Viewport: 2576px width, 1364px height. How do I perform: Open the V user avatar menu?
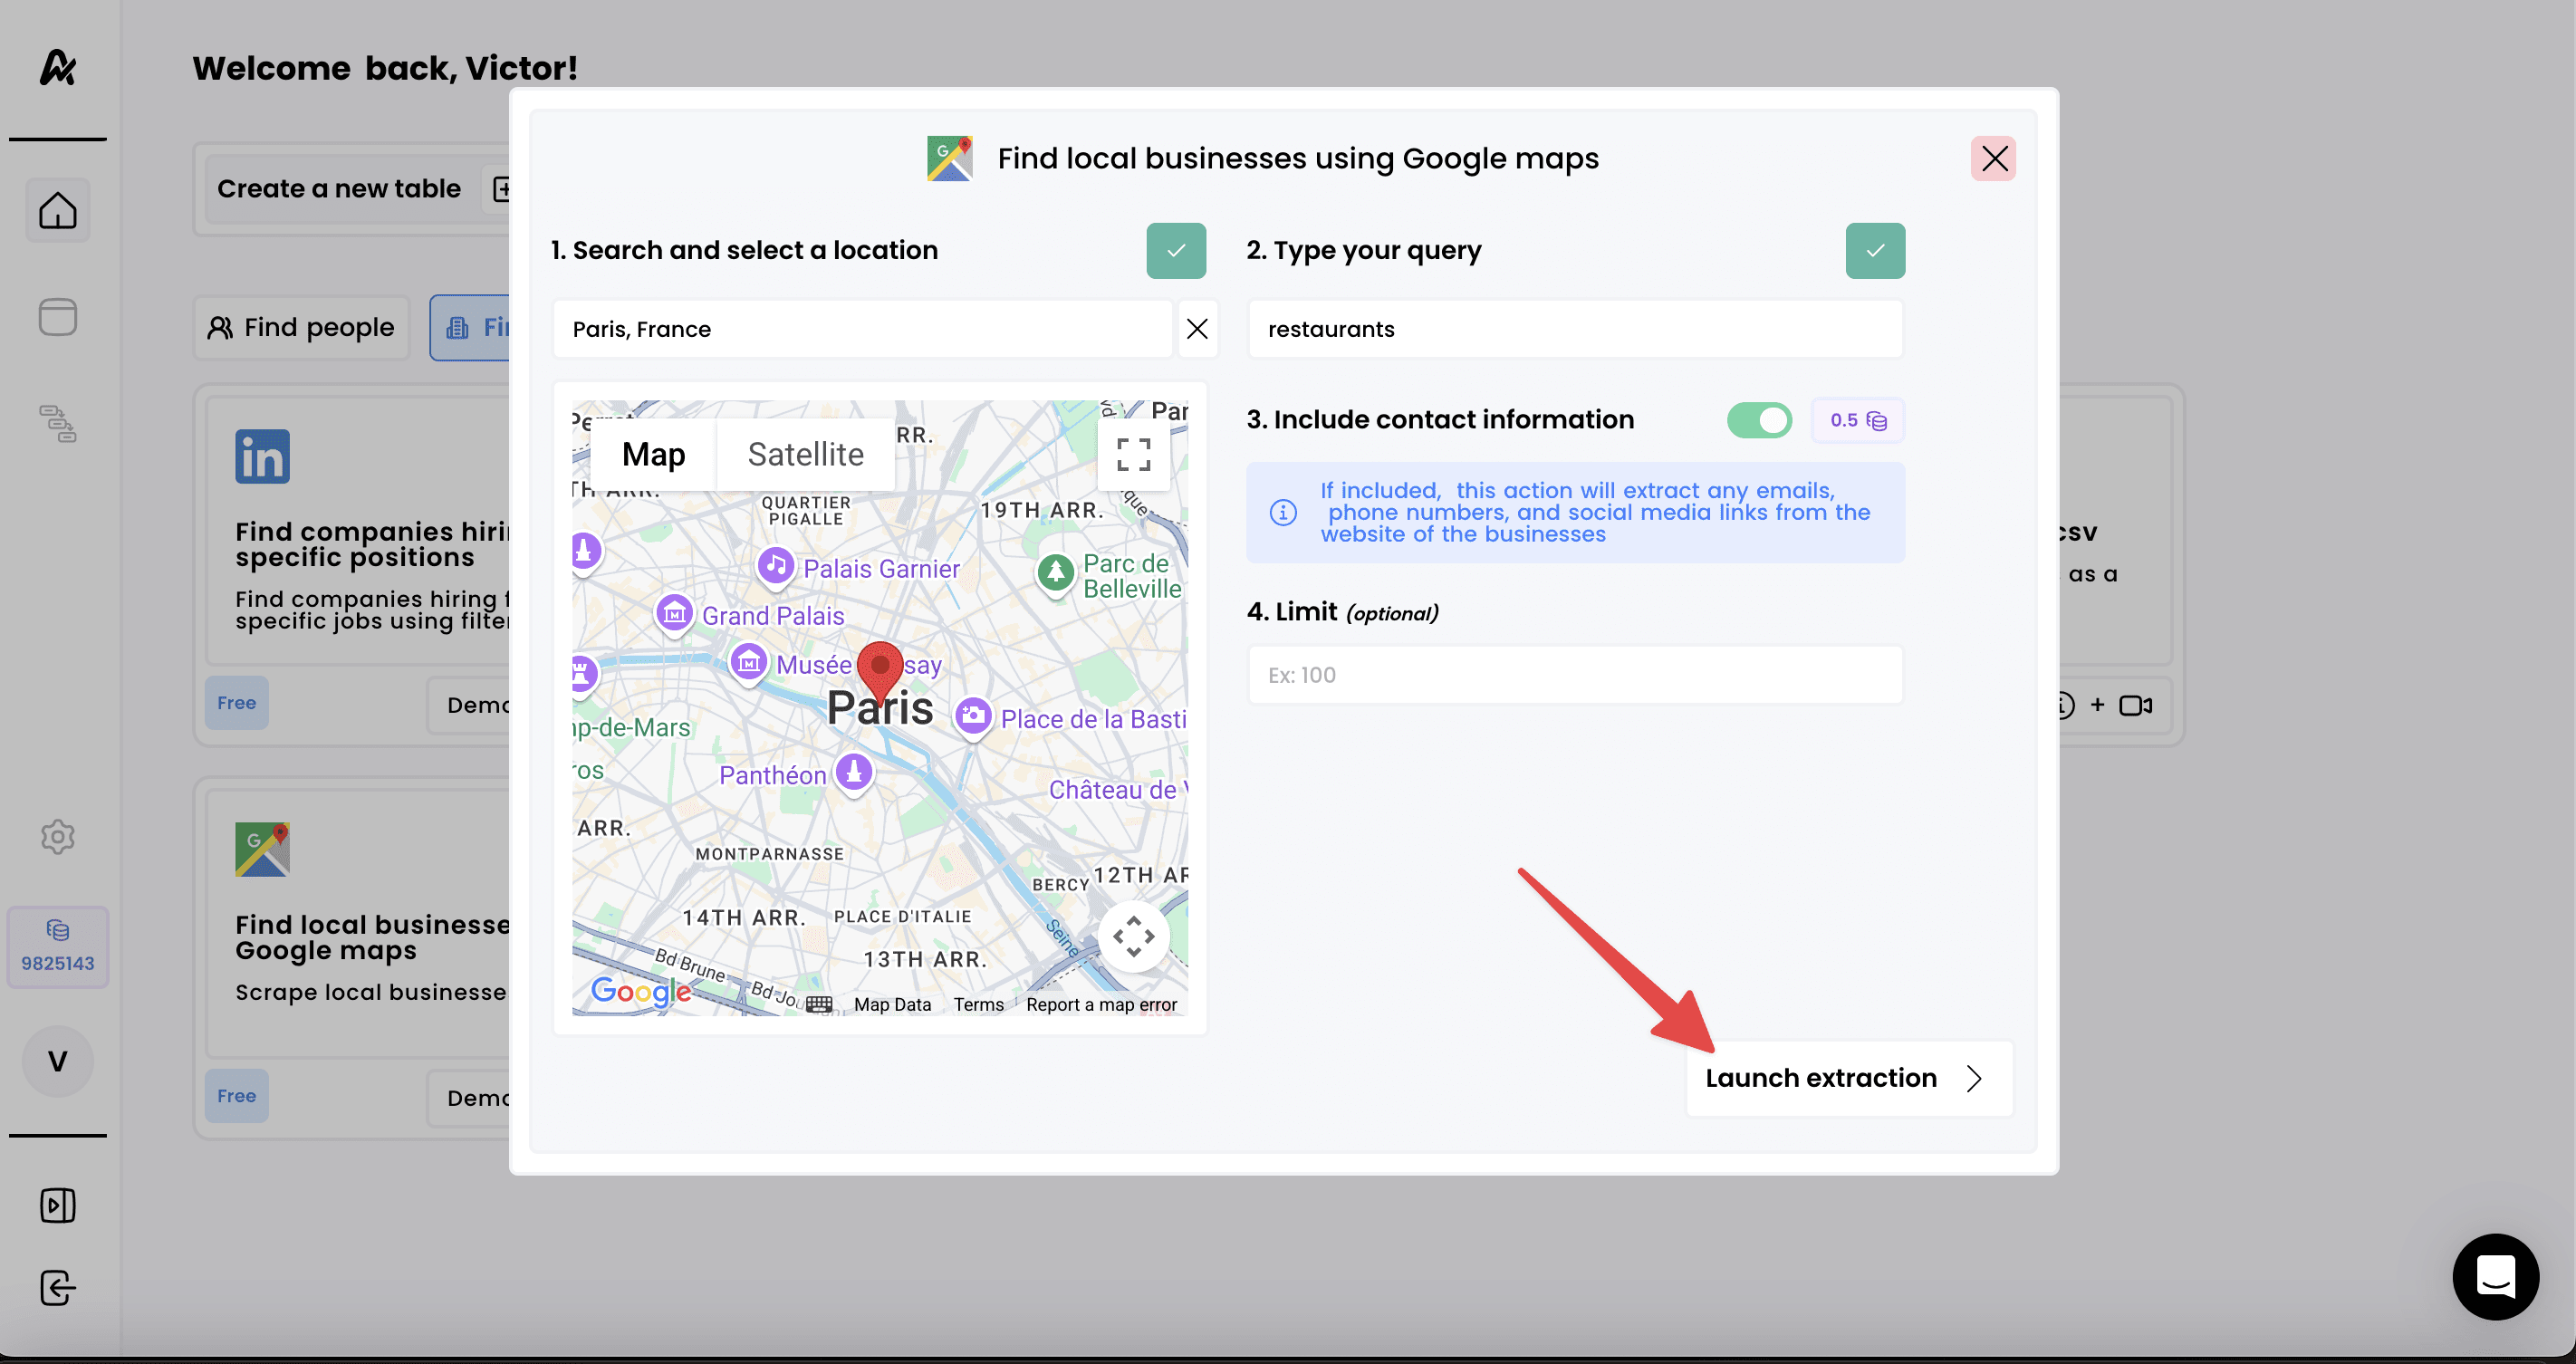click(x=58, y=1061)
